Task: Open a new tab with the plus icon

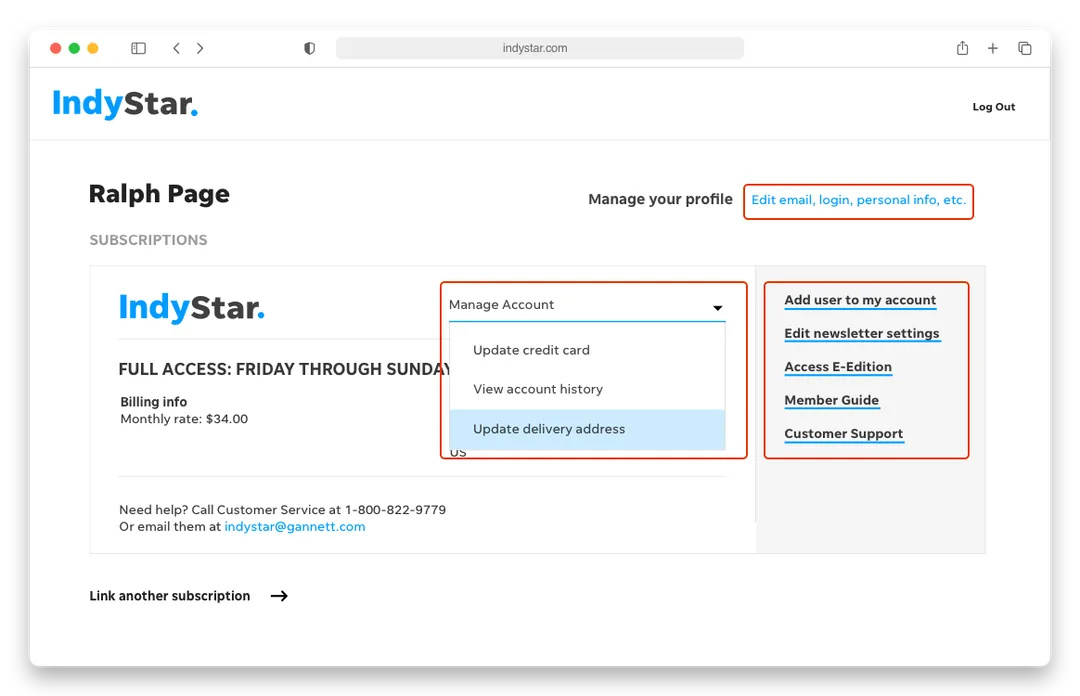Action: tap(993, 48)
